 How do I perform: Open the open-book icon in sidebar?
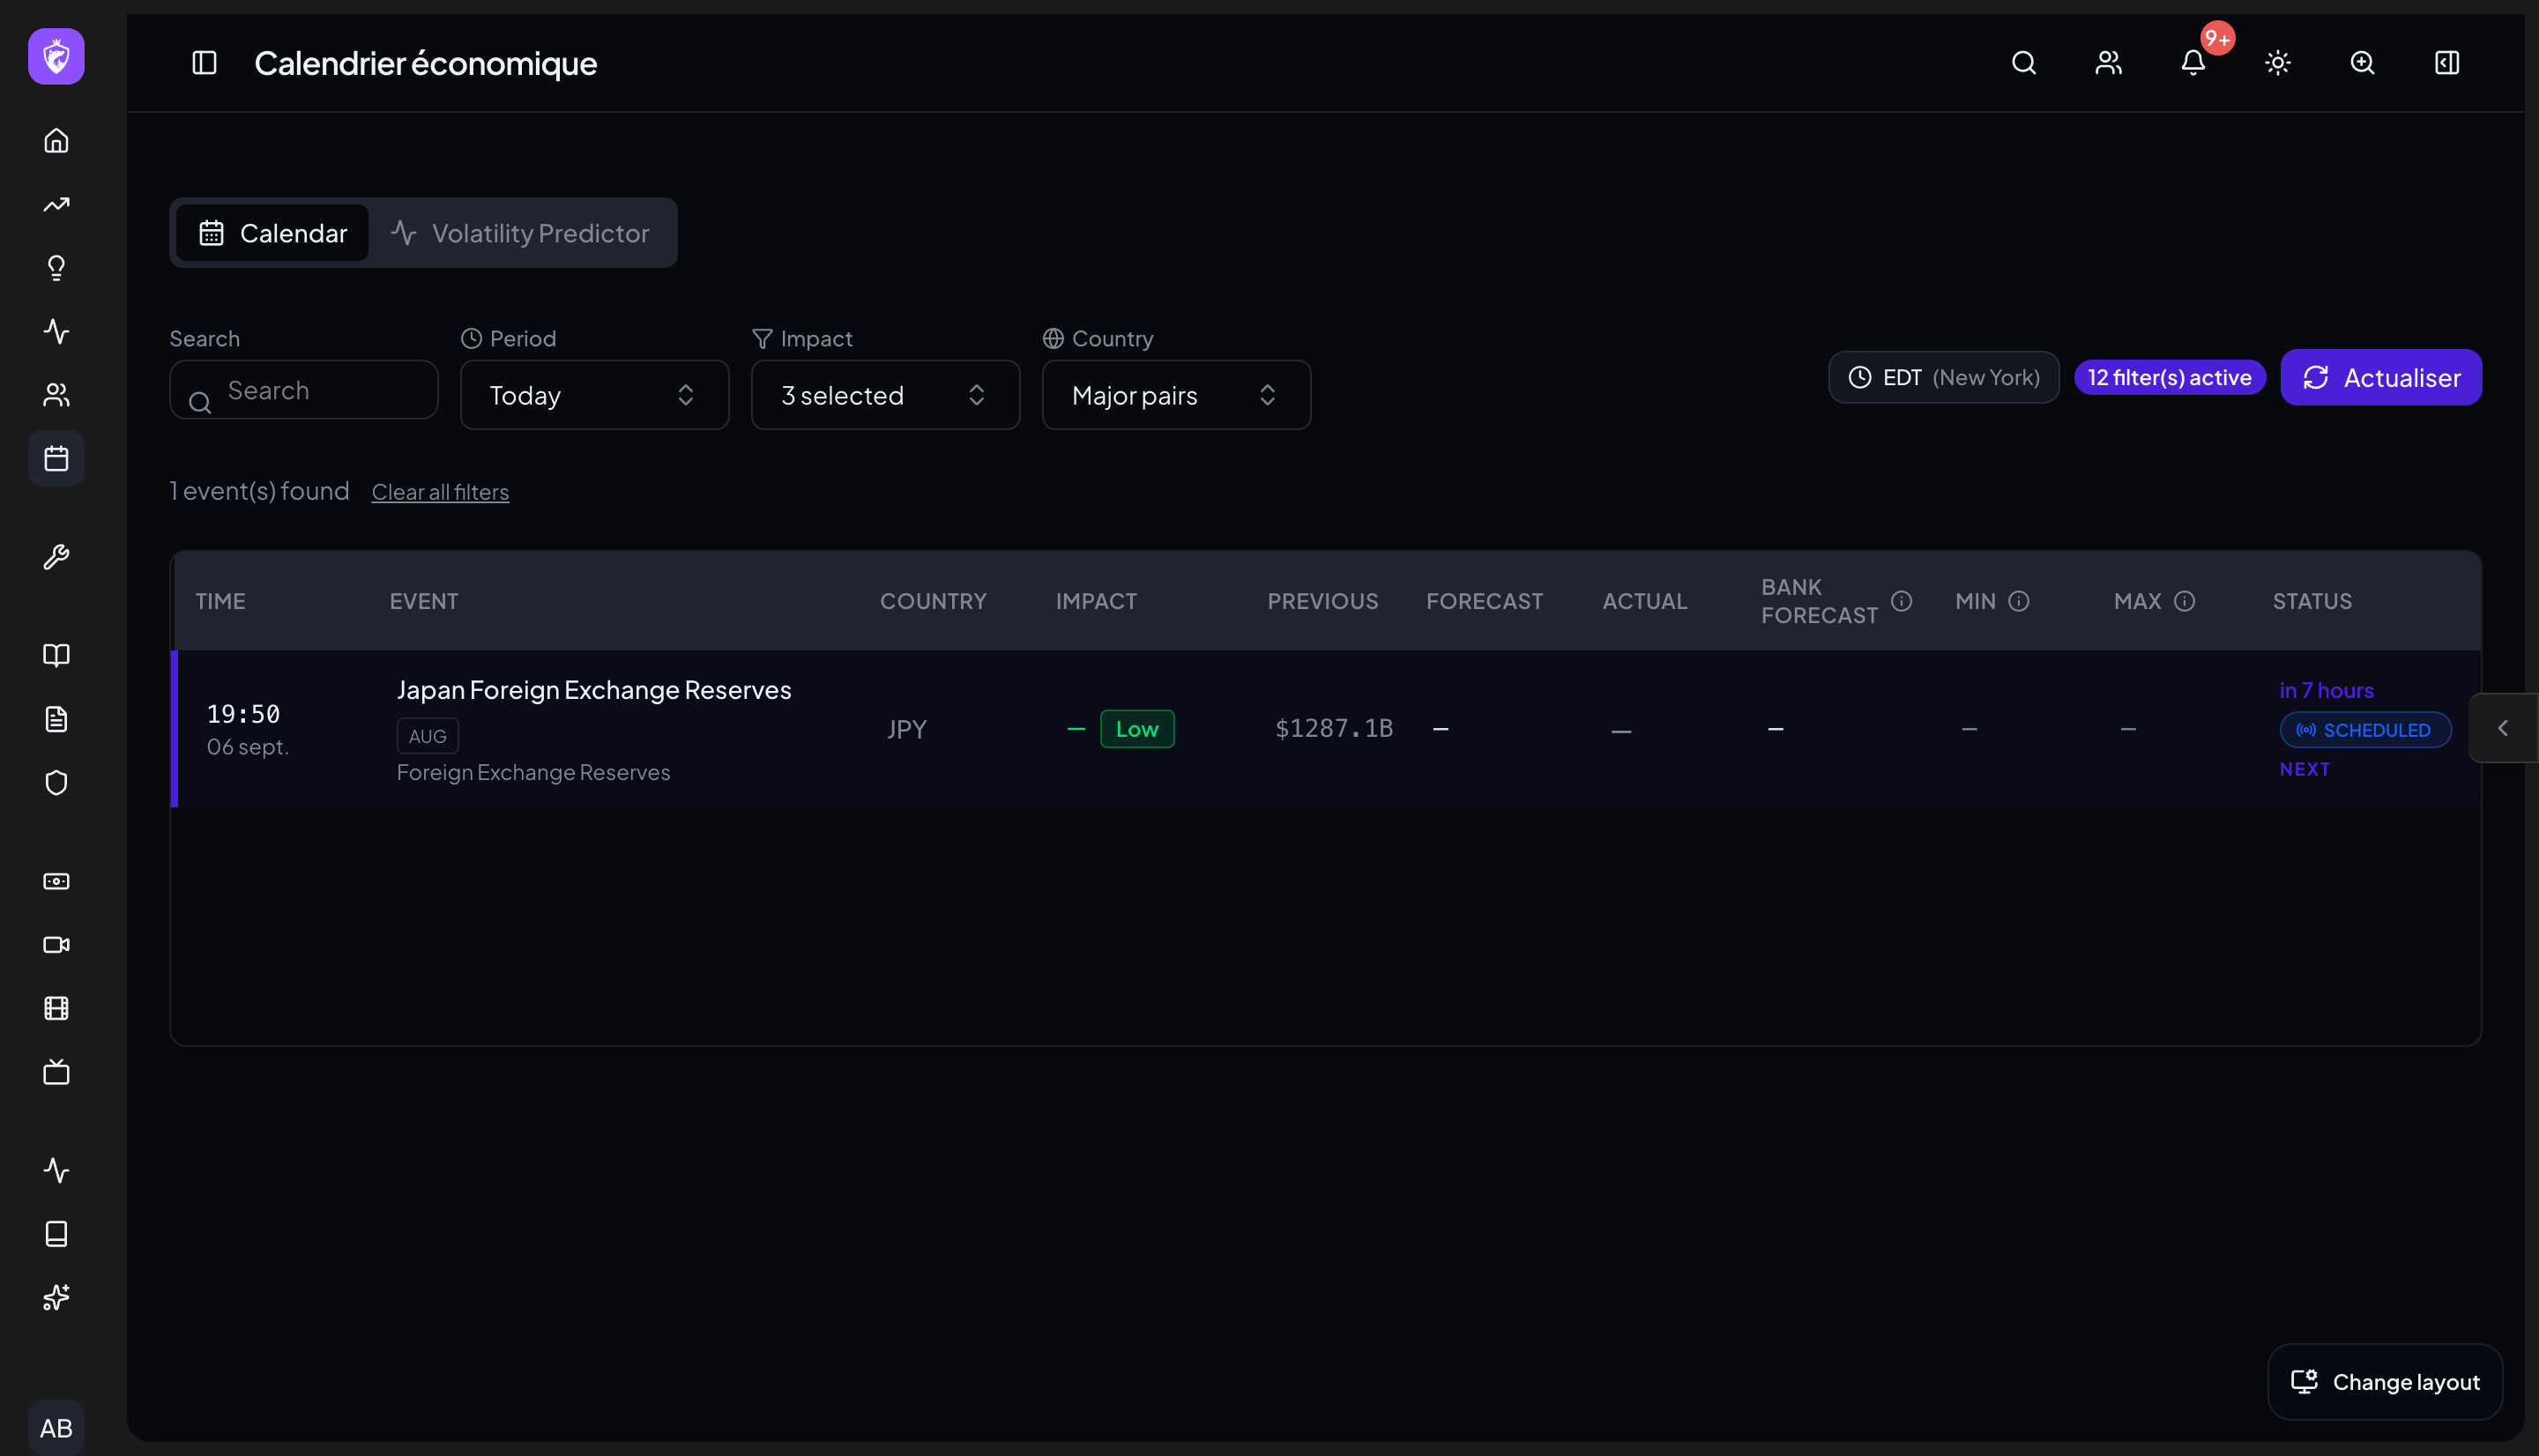point(56,655)
